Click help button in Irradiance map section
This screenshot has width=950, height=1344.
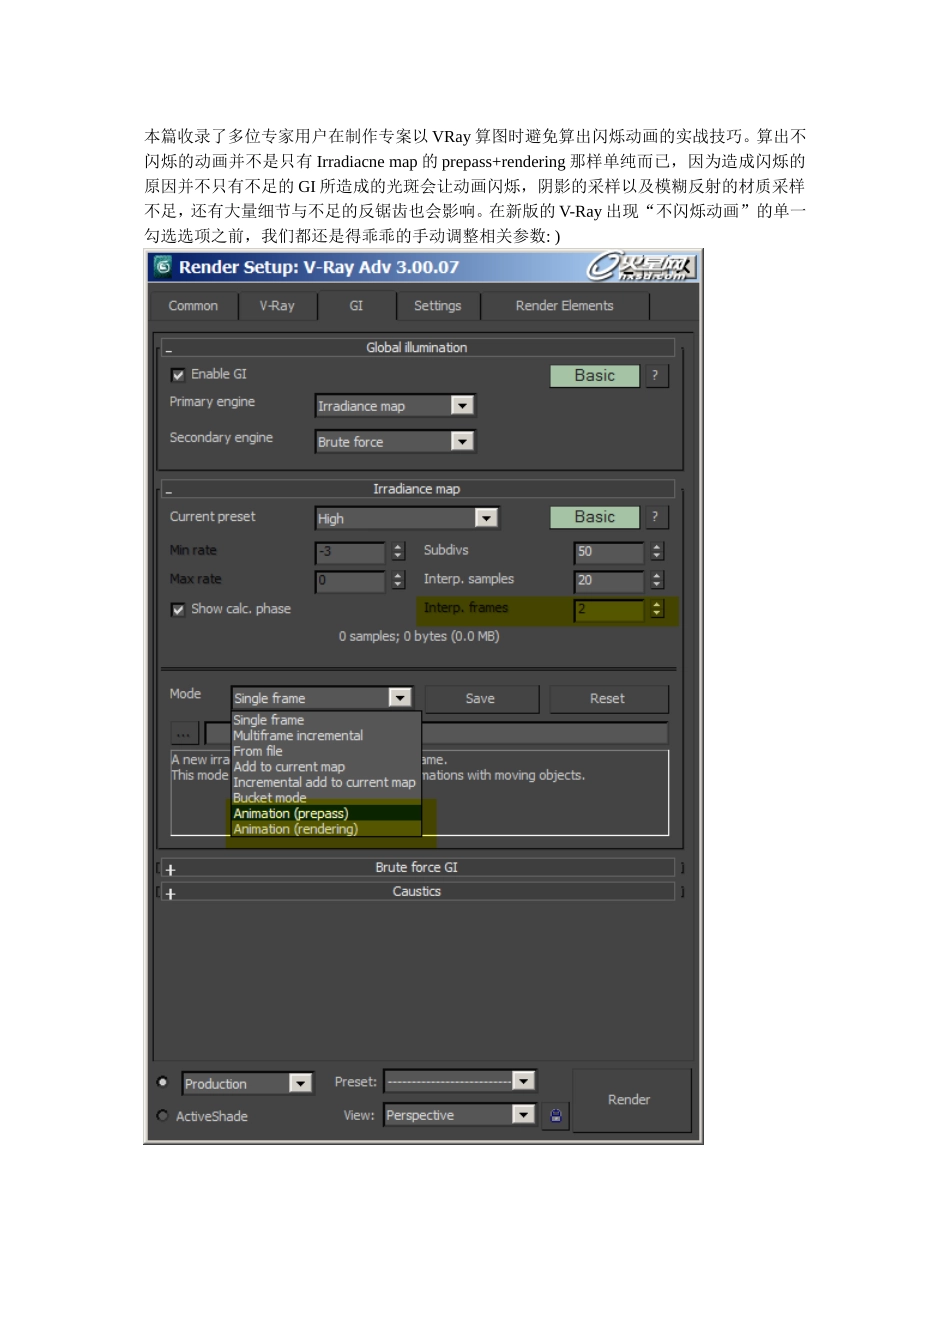tap(655, 517)
